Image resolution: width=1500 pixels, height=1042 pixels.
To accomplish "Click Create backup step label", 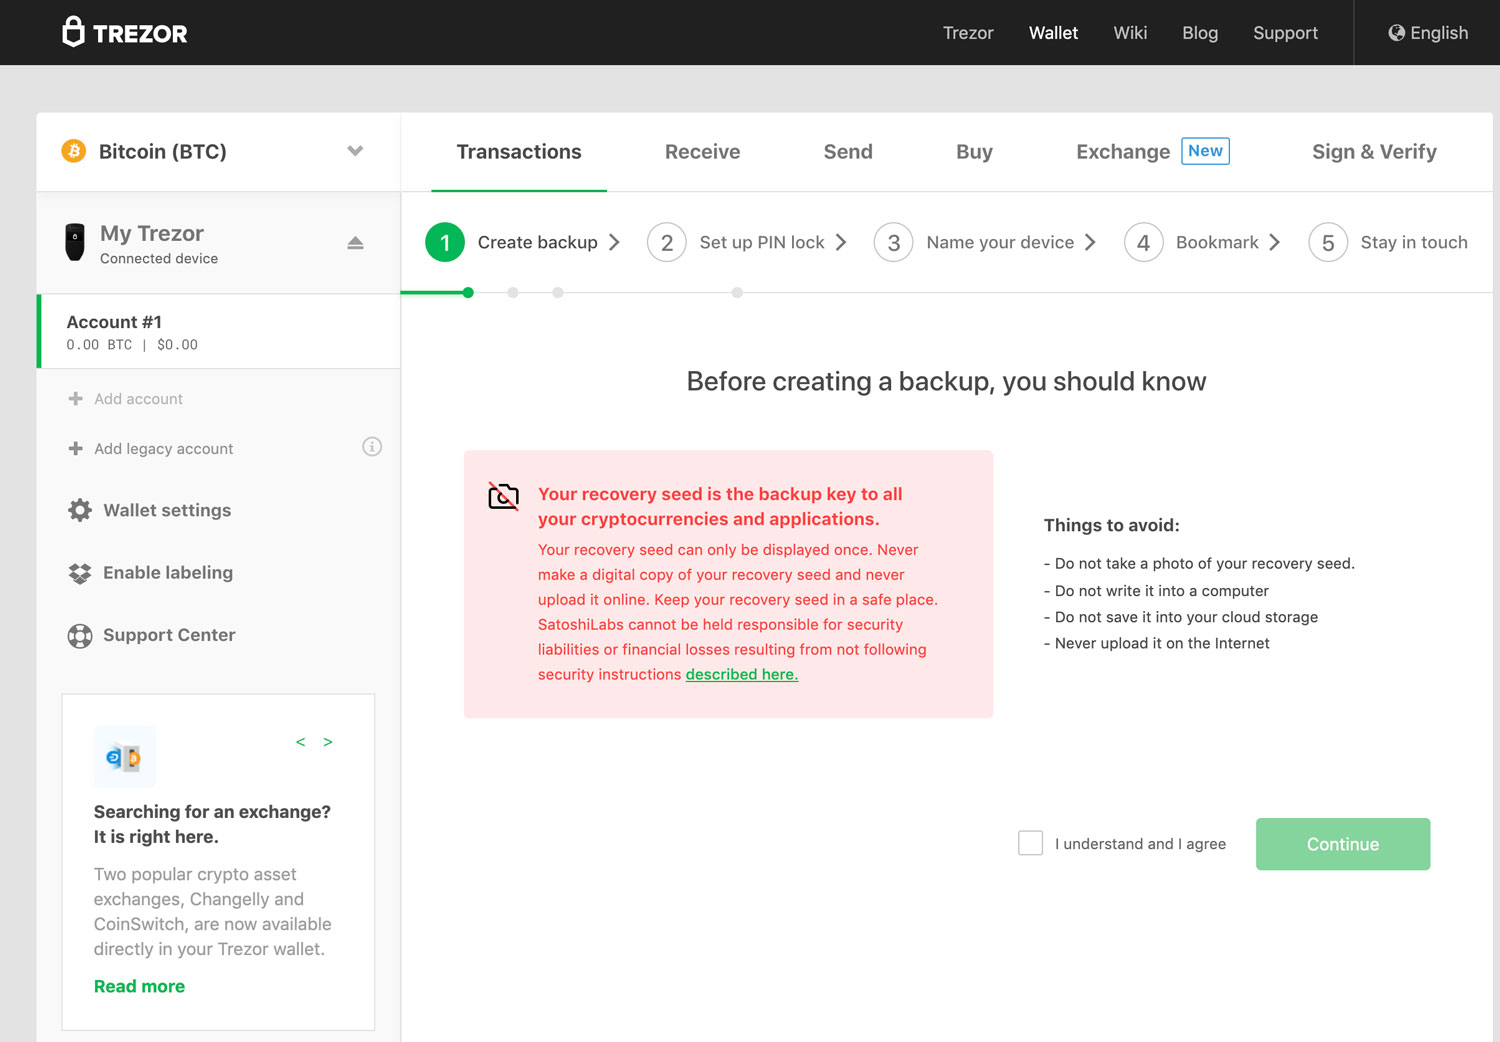I will pos(537,243).
